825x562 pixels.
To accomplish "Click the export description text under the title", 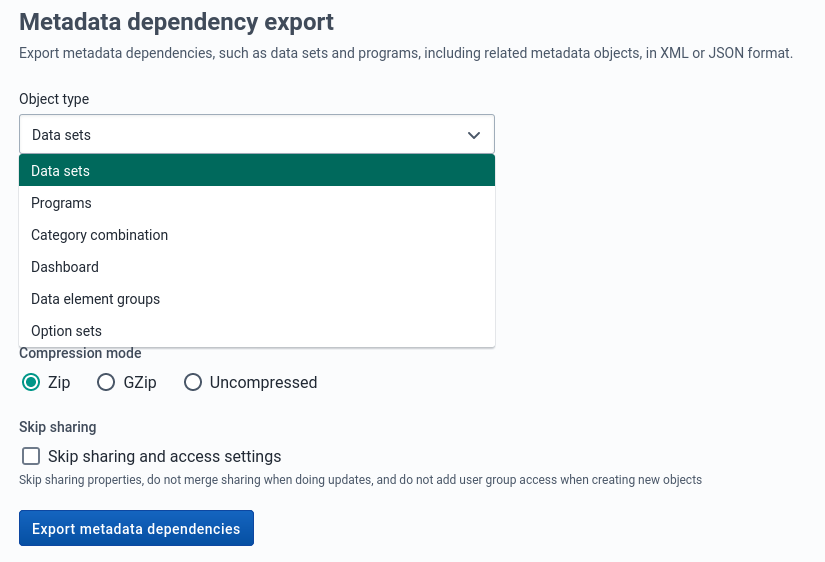I will pos(405,53).
